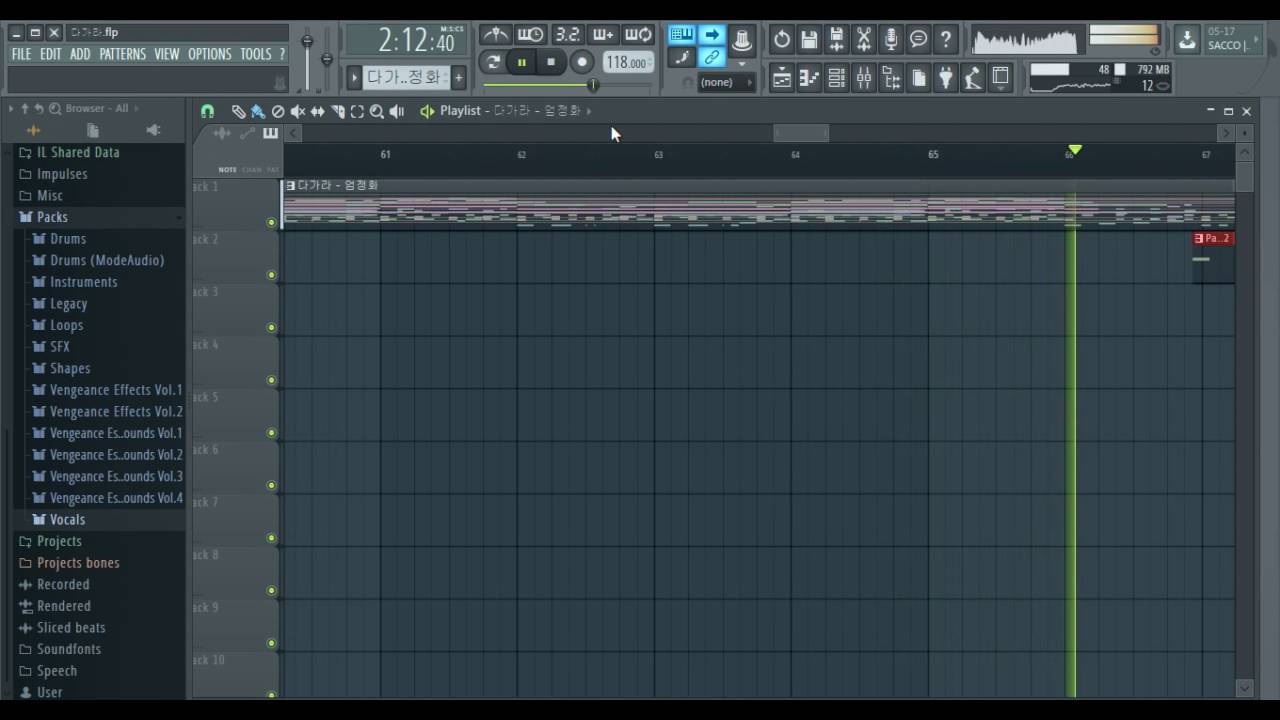Open the Sliced beats browser entry
The height and width of the screenshot is (720, 1280).
[x=71, y=628]
